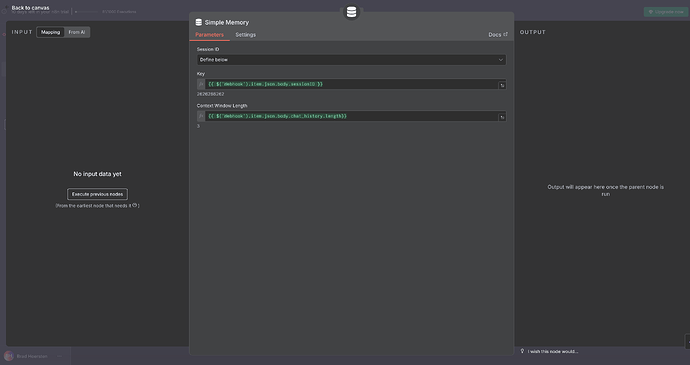Click Execute previous nodes button
This screenshot has height=365, width=690.
97,194
